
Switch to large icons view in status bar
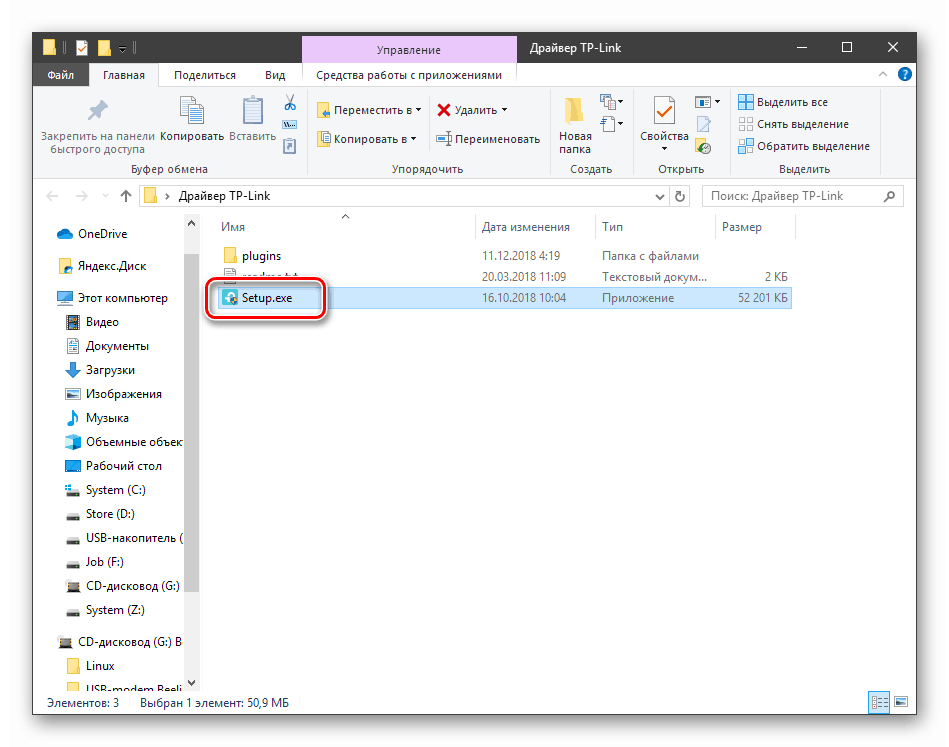tap(901, 702)
